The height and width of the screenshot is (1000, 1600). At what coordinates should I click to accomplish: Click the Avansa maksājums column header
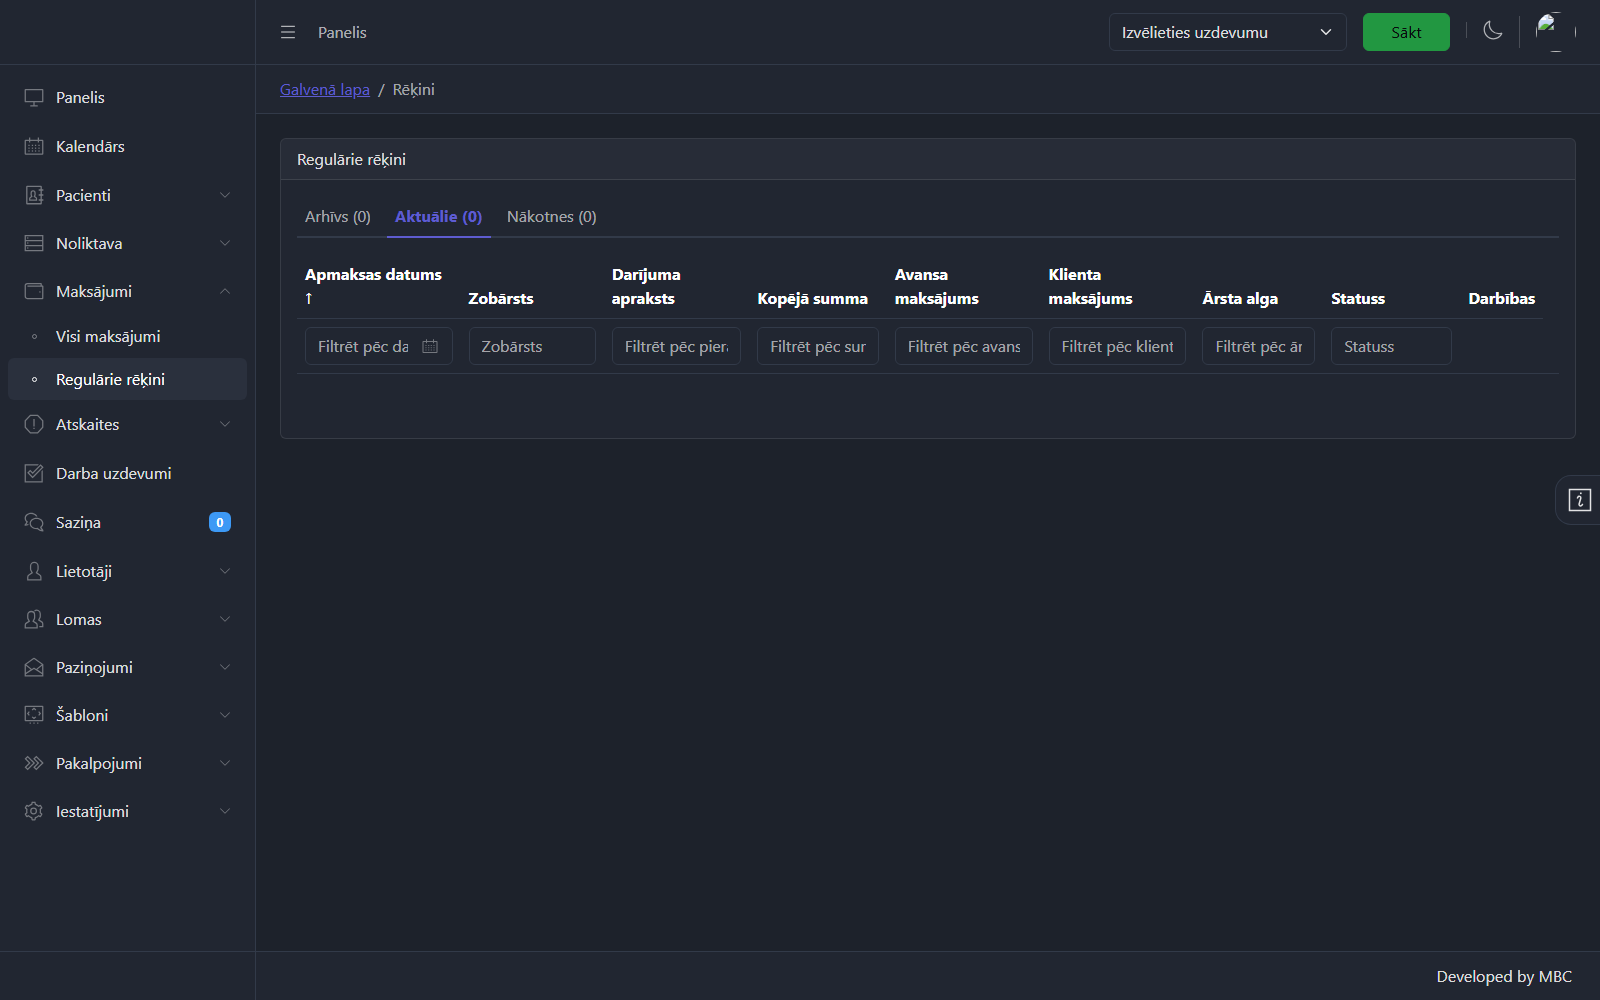pos(937,286)
